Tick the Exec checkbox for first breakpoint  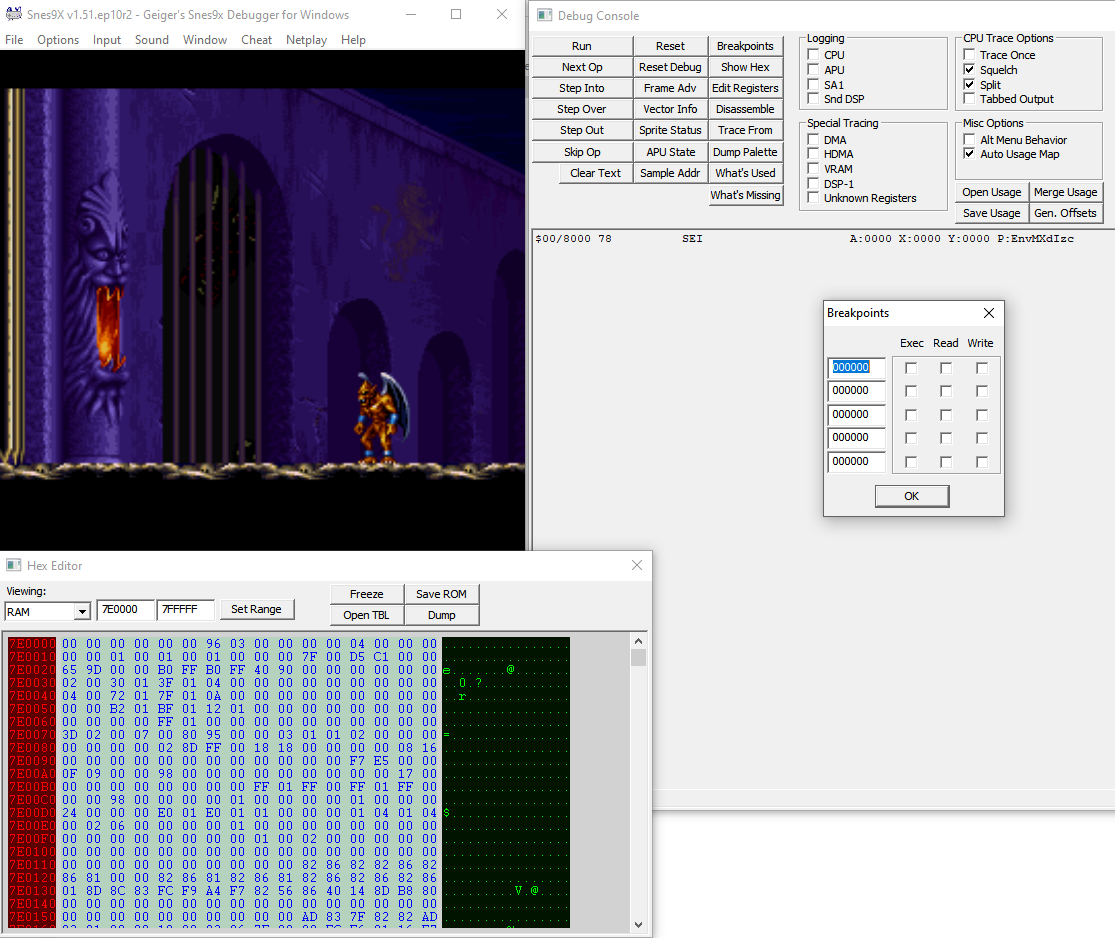(911, 368)
